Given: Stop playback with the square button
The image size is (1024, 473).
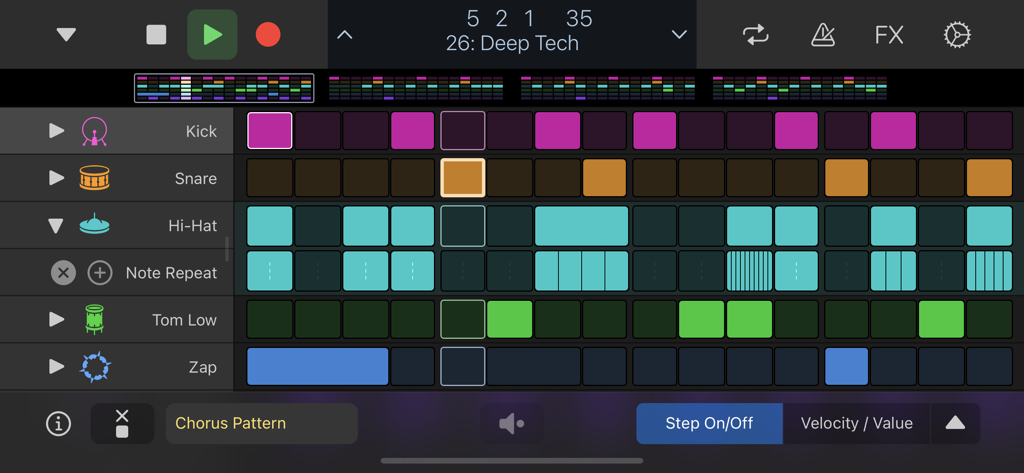Looking at the screenshot, I should click(156, 35).
